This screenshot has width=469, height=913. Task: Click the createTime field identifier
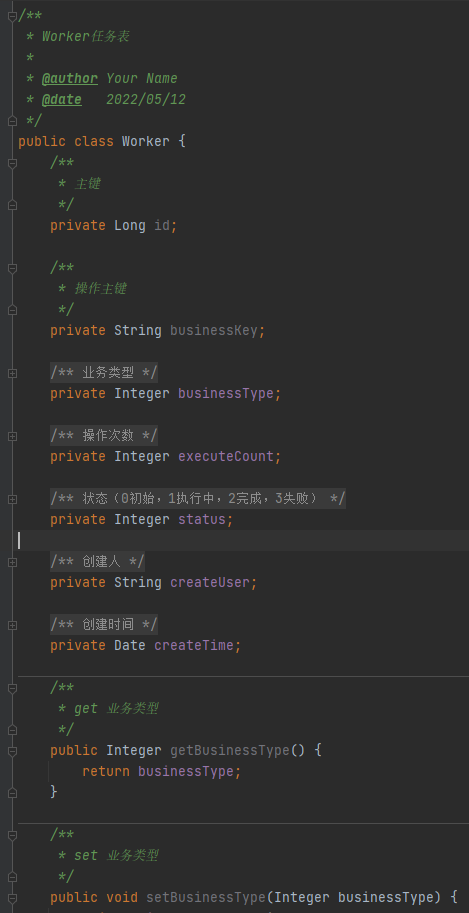194,645
